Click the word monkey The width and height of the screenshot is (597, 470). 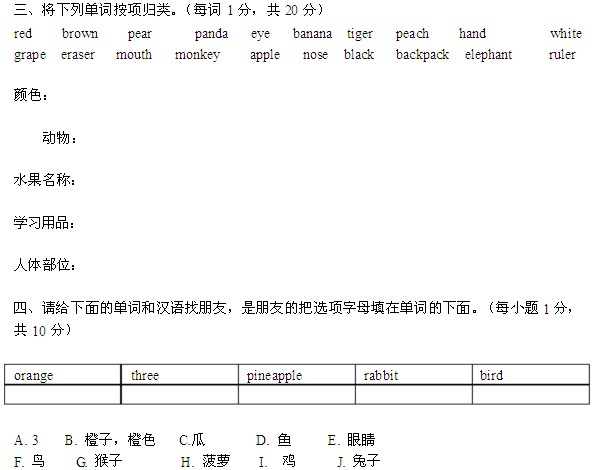(x=197, y=55)
